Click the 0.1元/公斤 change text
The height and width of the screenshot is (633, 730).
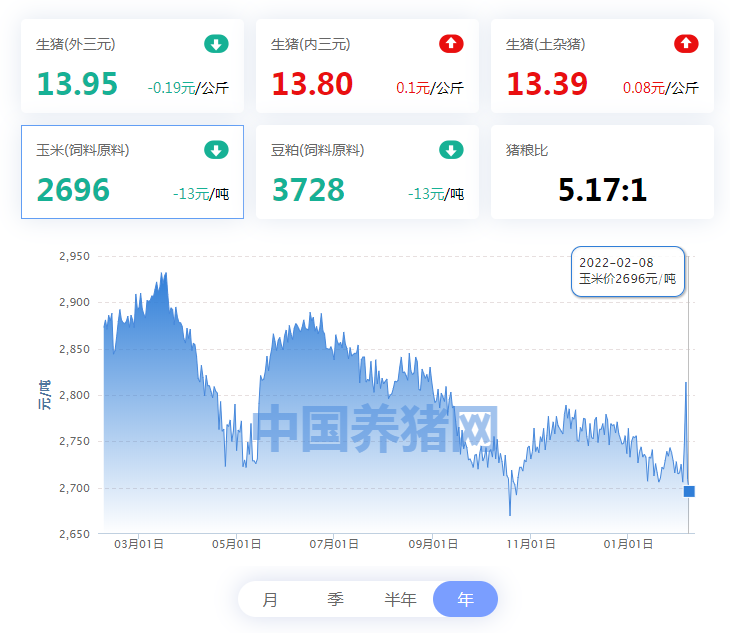pyautogui.click(x=430, y=88)
